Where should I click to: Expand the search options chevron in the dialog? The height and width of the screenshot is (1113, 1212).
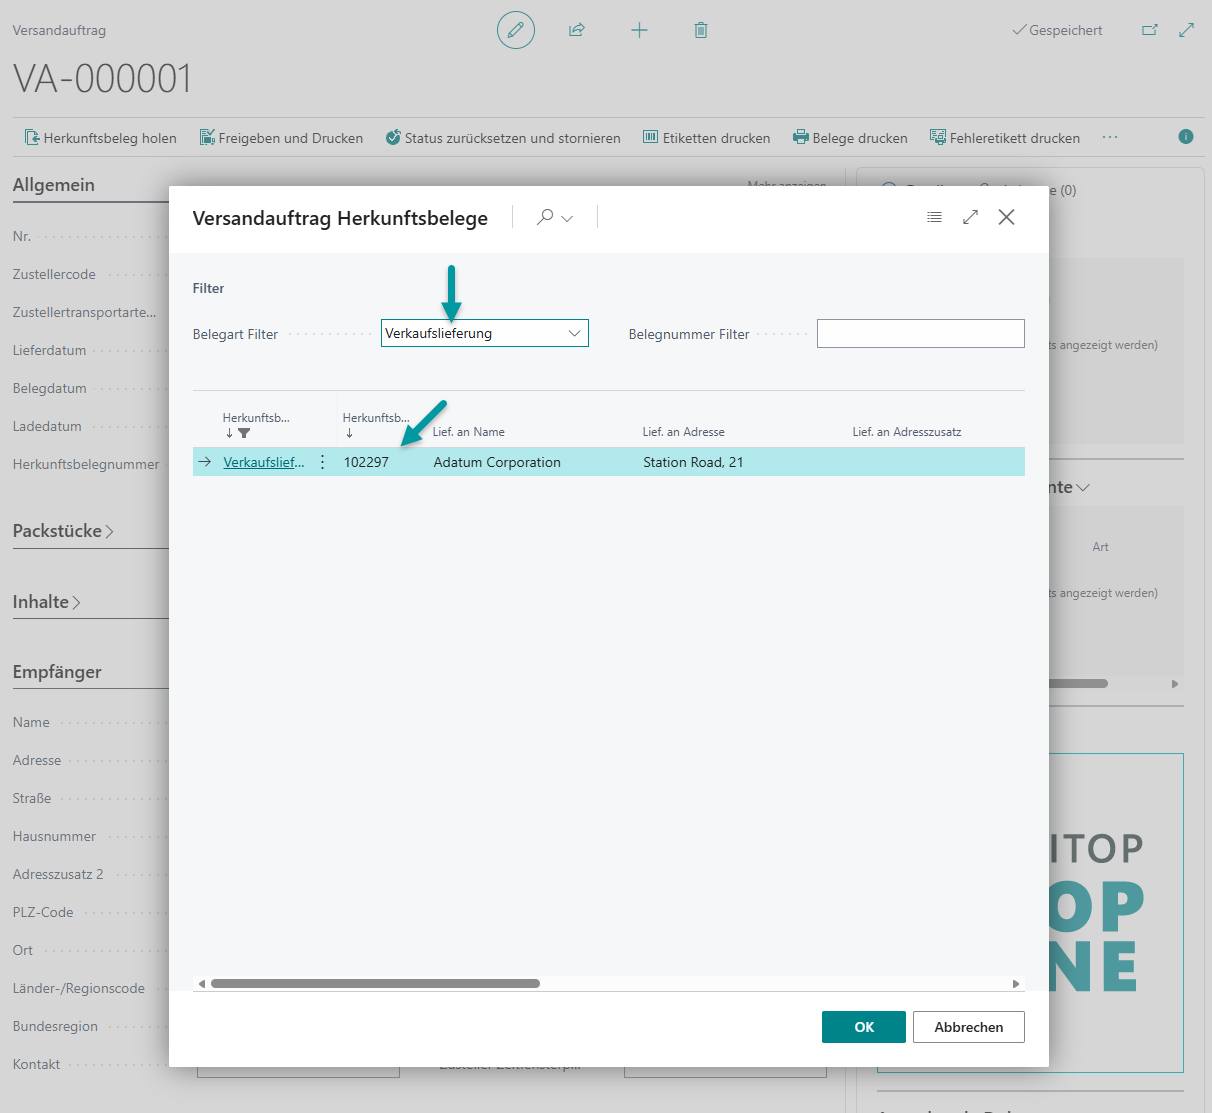tap(567, 218)
